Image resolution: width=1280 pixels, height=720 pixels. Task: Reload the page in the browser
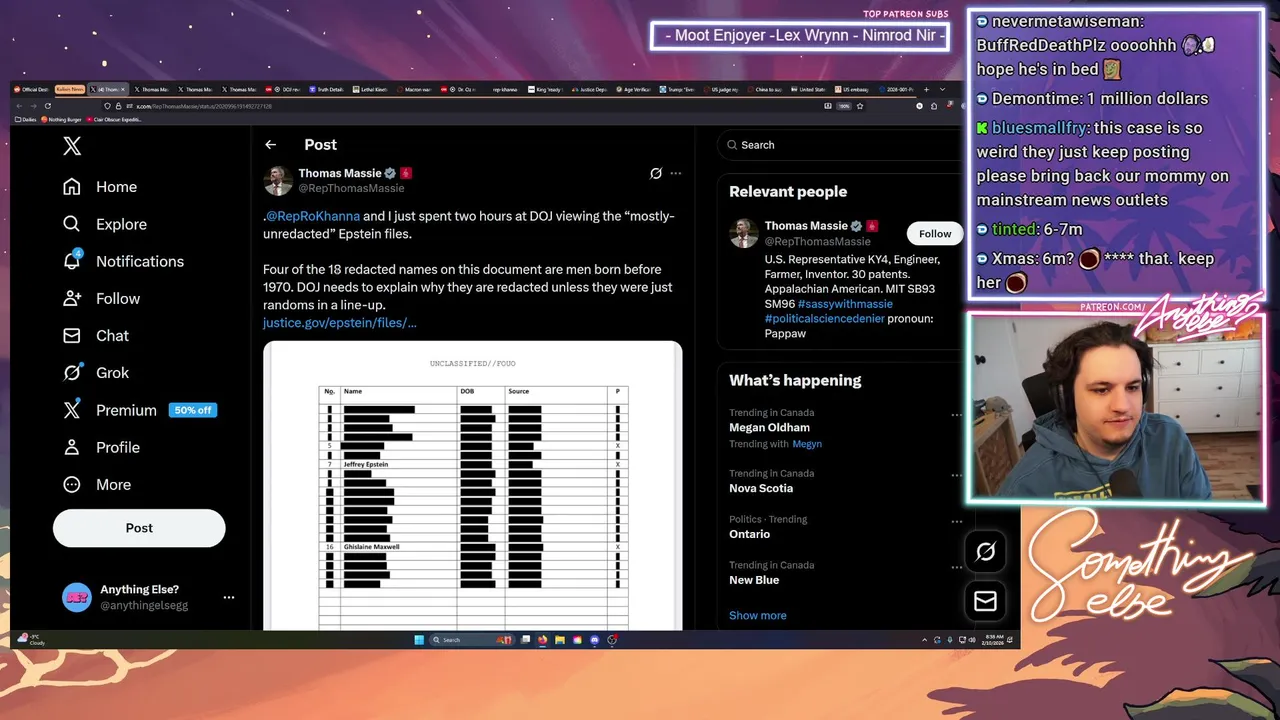tap(47, 106)
